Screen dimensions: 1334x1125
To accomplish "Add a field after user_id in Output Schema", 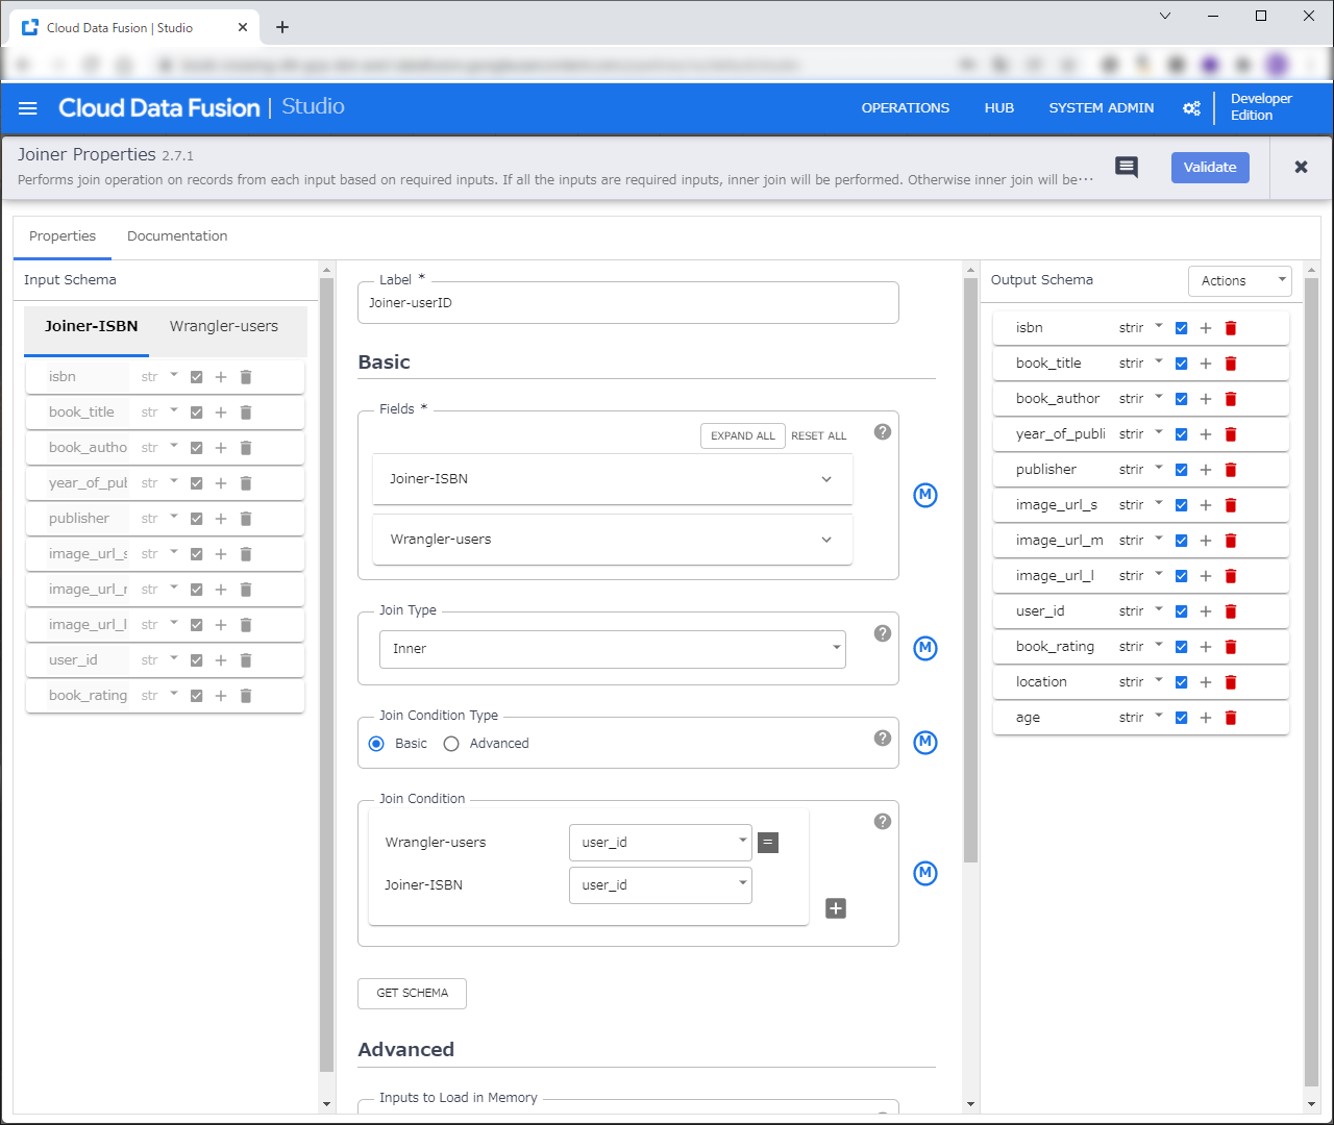I will [1206, 611].
